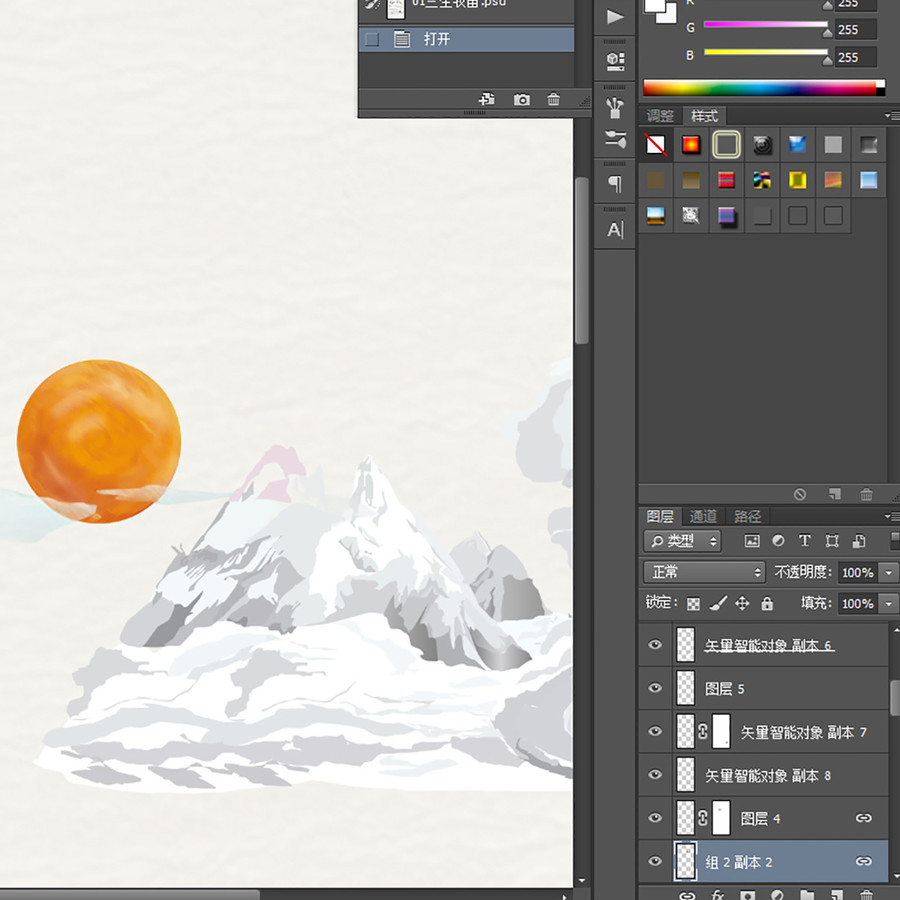Select the 矢量智能对象 副本 6 layer name
900x900 pixels.
(769, 646)
